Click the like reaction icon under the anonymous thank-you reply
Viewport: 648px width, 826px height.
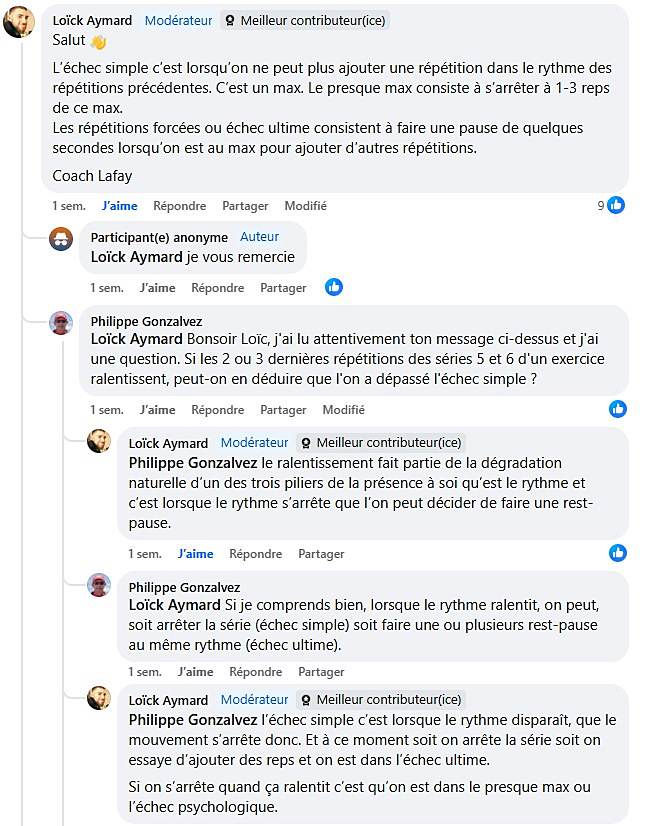coord(333,287)
